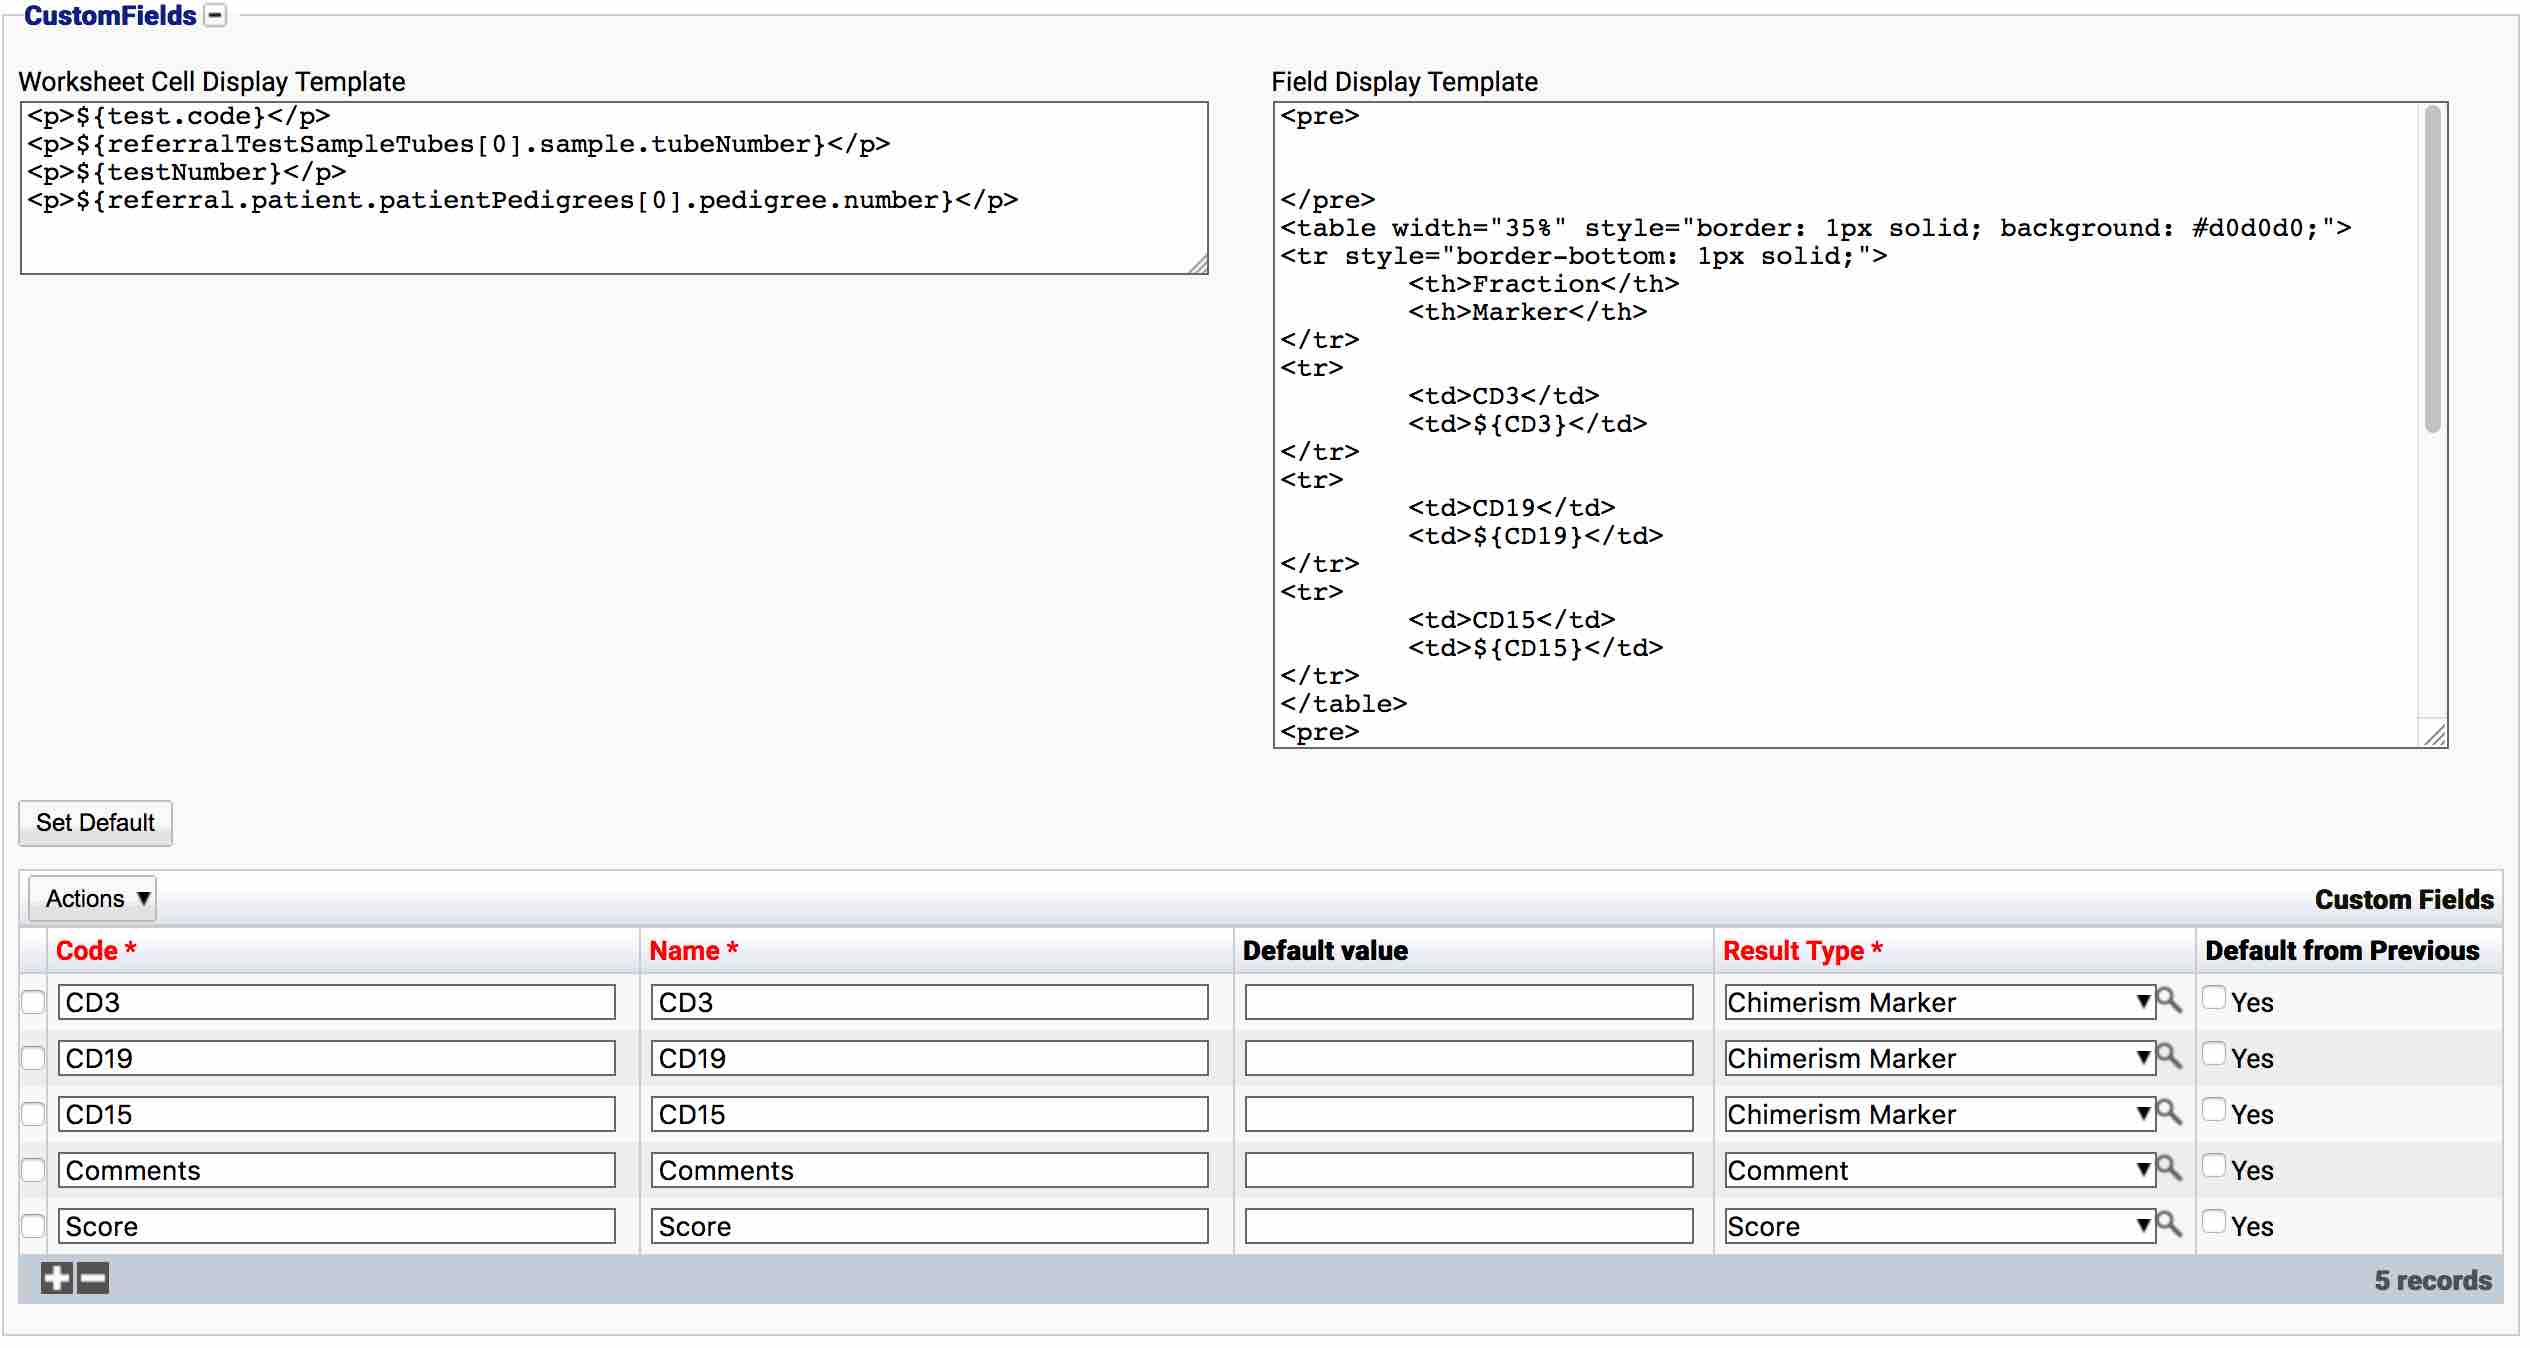Click the Set Default button
2530x1348 pixels.
(95, 823)
